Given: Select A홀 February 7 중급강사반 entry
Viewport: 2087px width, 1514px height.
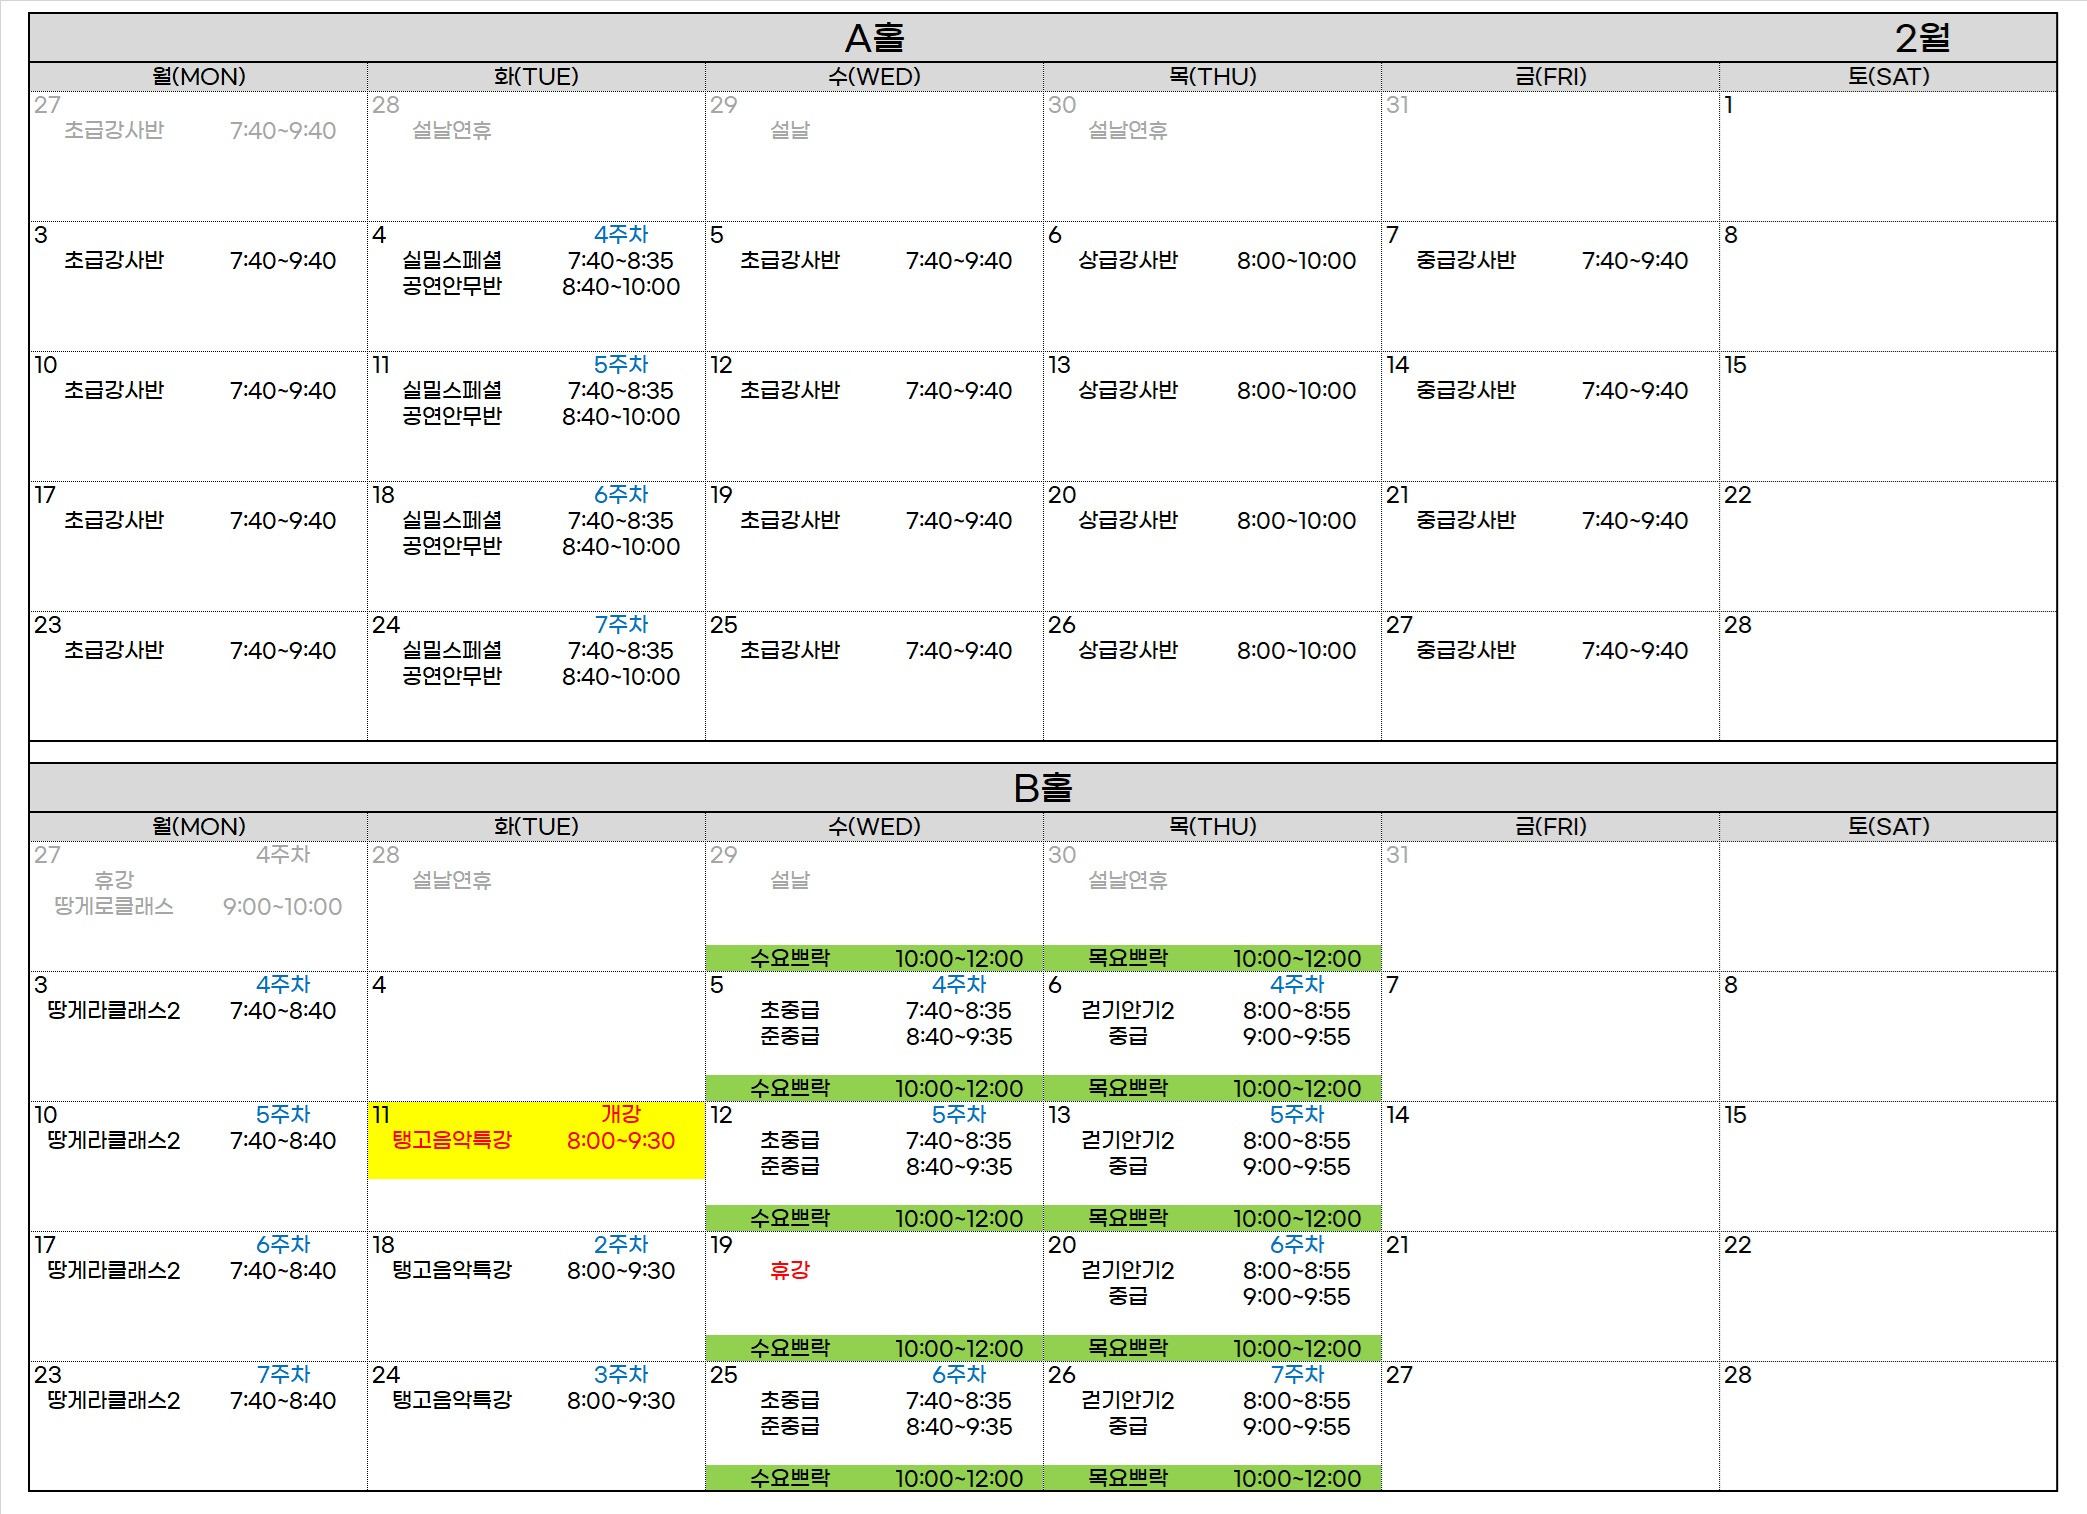Looking at the screenshot, I should [1465, 261].
